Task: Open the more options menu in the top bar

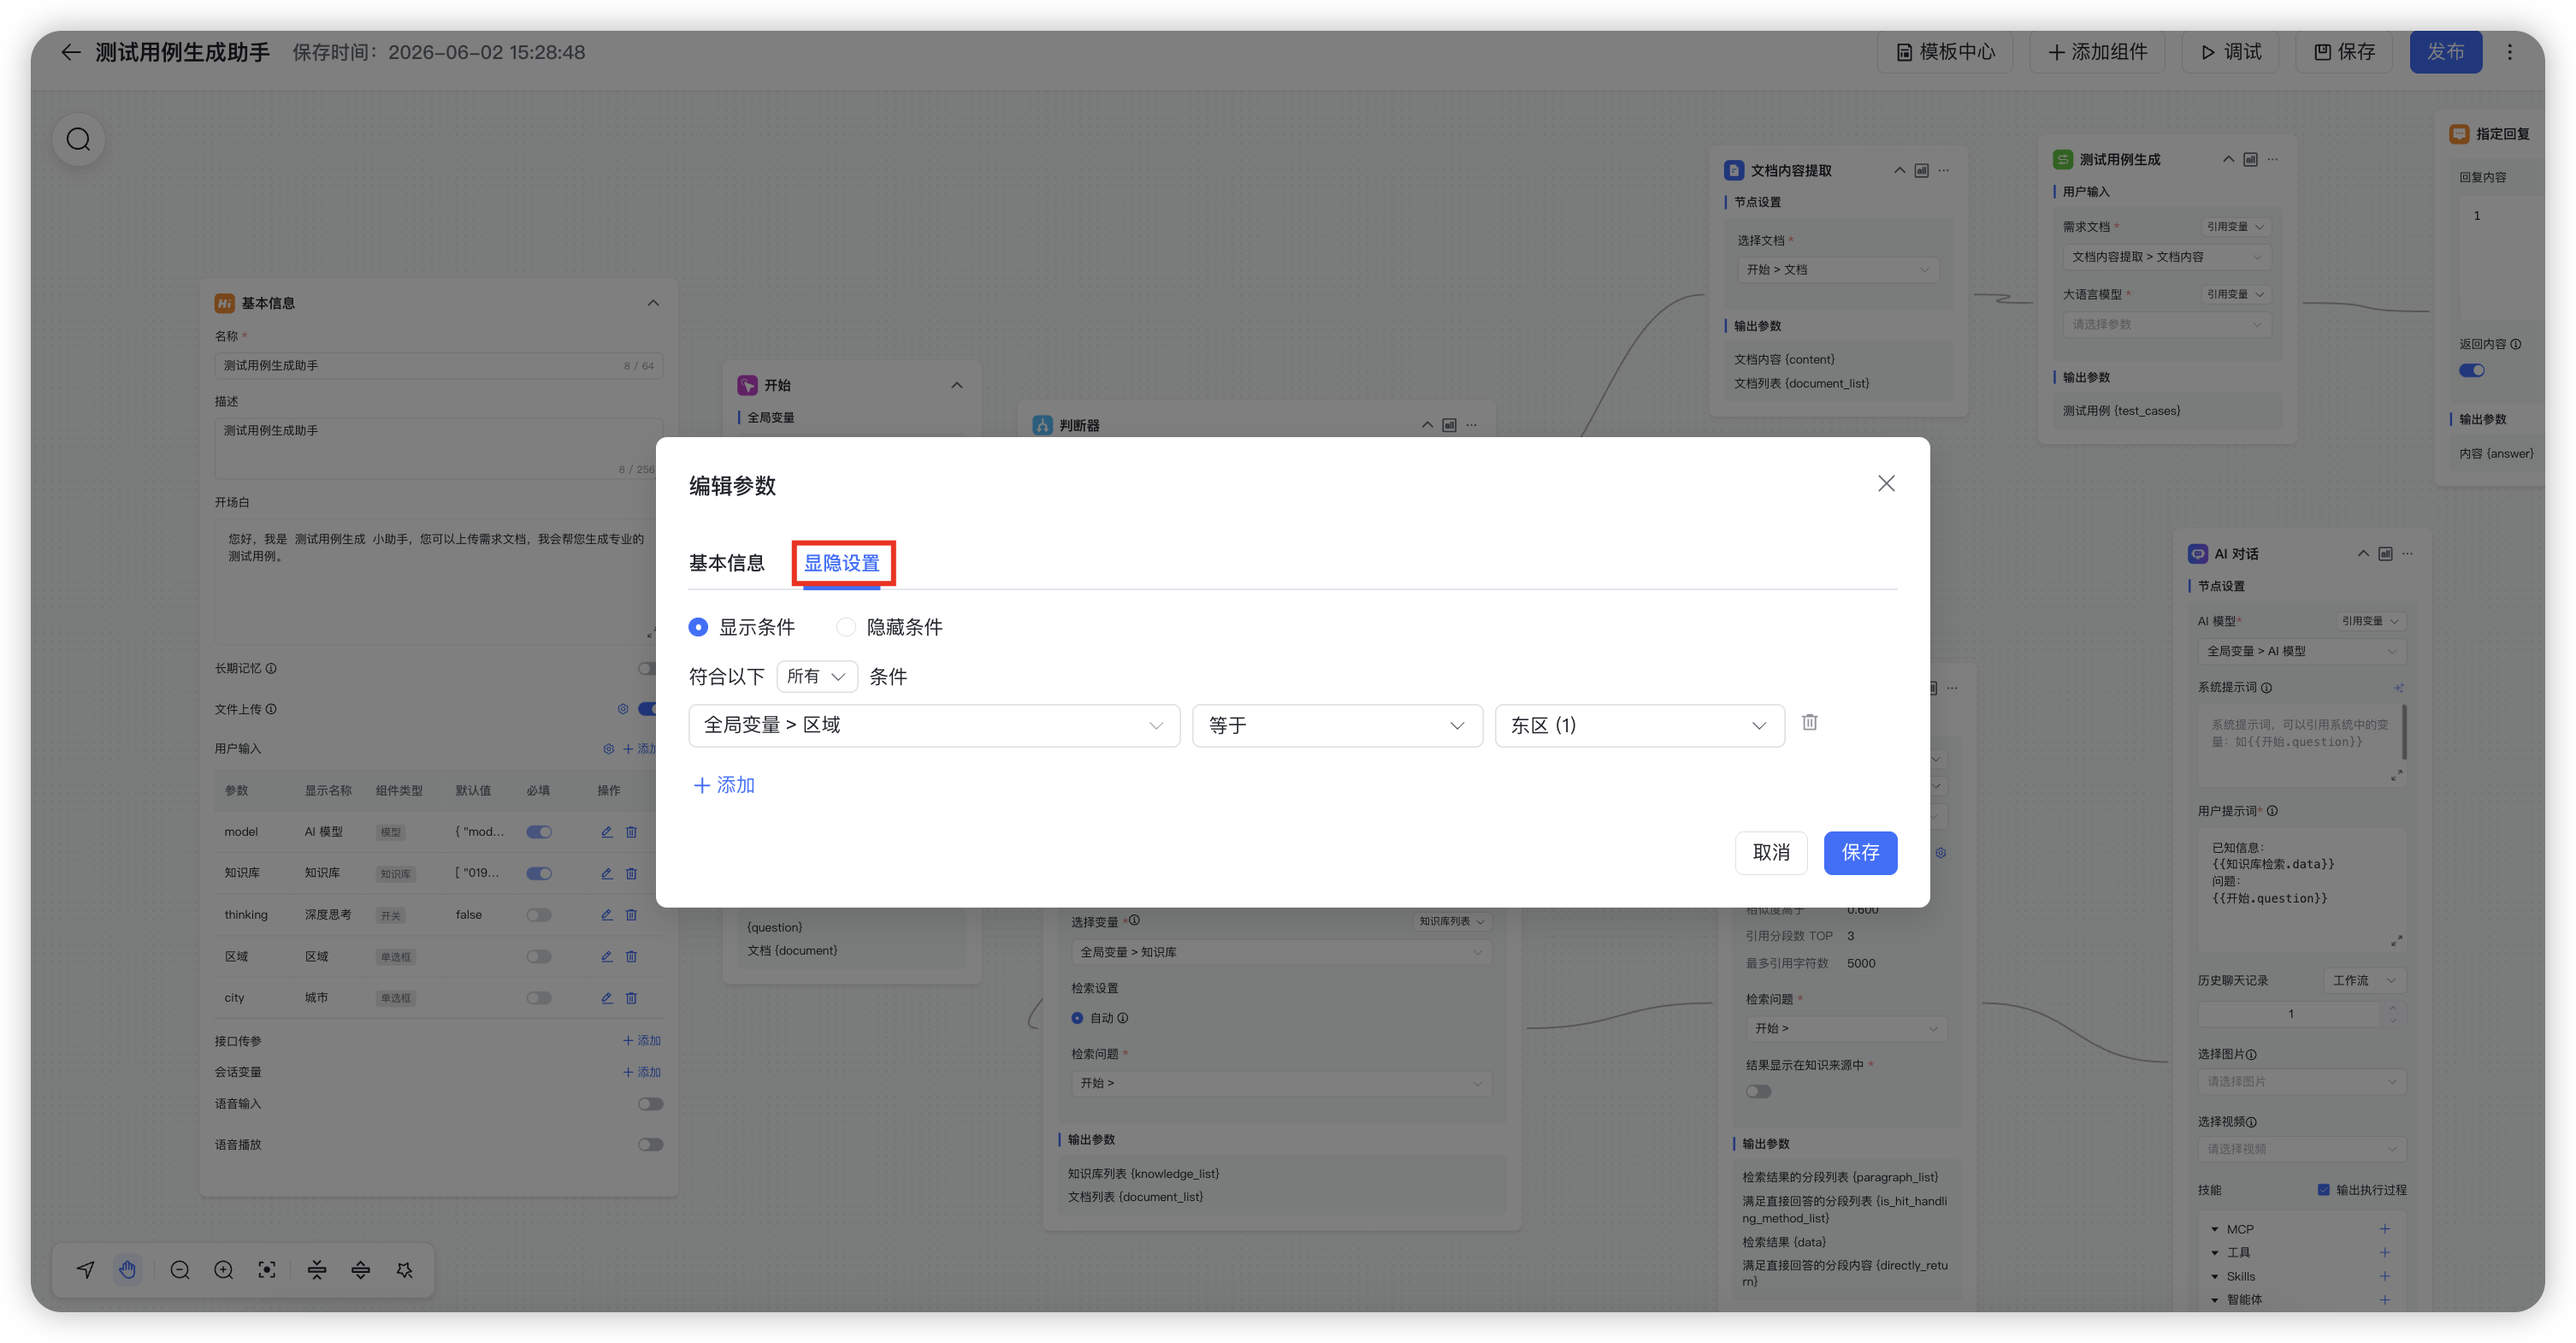Action: [2509, 52]
